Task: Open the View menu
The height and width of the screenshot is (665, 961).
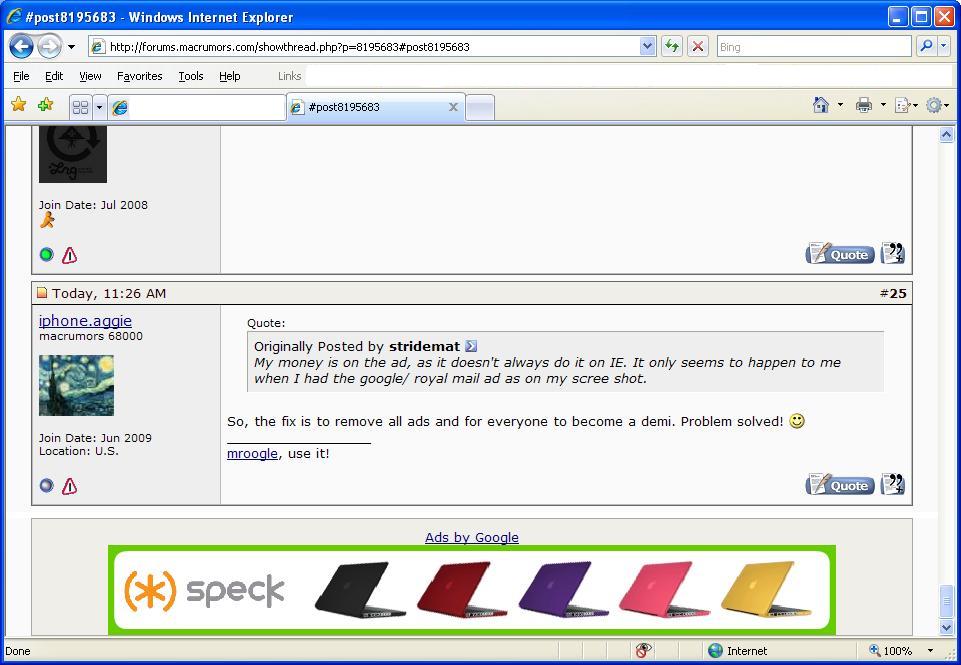Action: coord(90,76)
